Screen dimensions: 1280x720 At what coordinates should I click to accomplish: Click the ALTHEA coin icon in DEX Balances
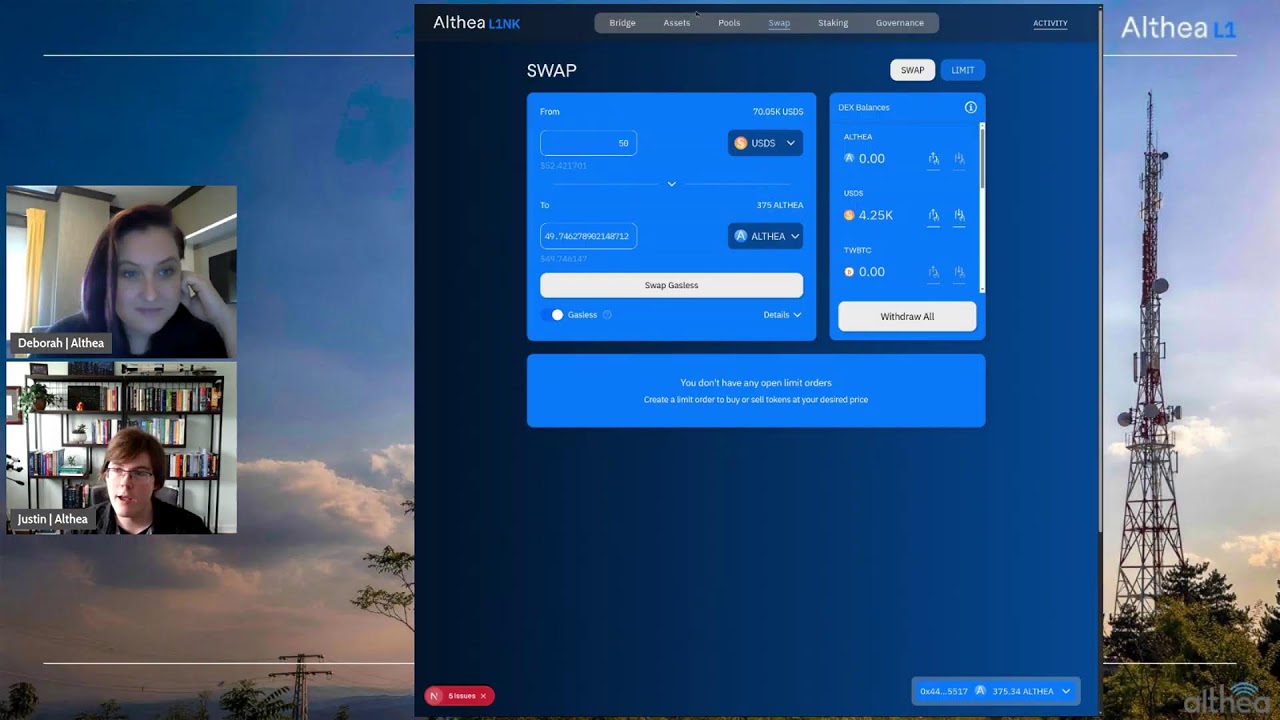pyautogui.click(x=849, y=158)
